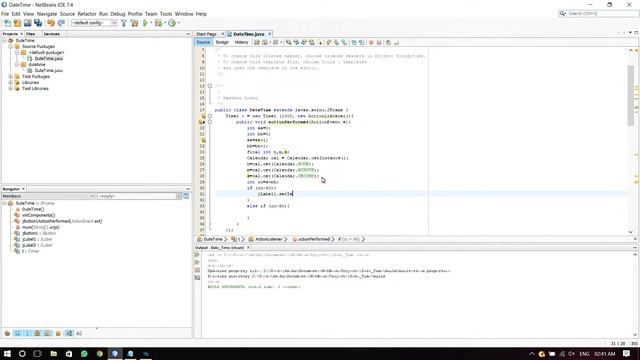Viewport: 640px width, 360px height.
Task: Toggle Fully Qualified Names in Navigator
Action: (x=58, y=333)
